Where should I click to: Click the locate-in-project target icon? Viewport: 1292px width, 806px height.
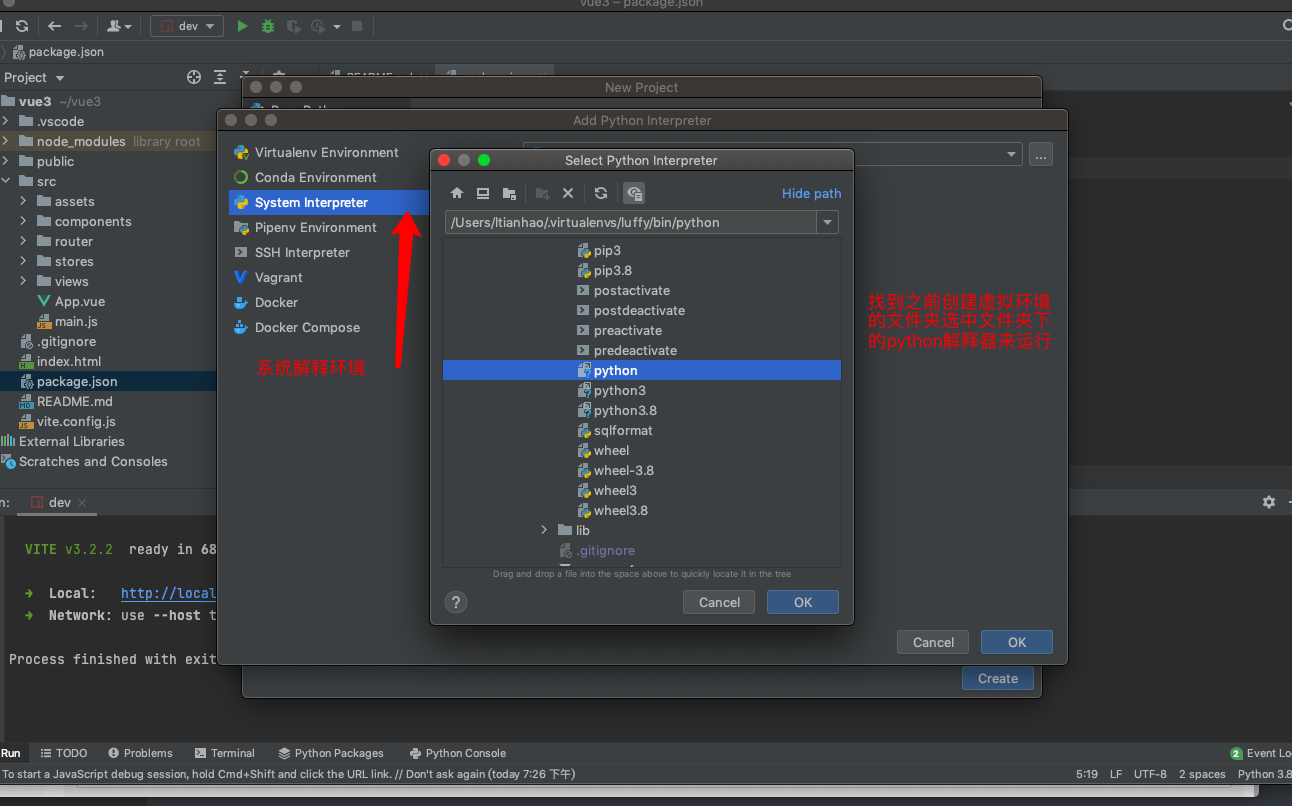pos(194,77)
